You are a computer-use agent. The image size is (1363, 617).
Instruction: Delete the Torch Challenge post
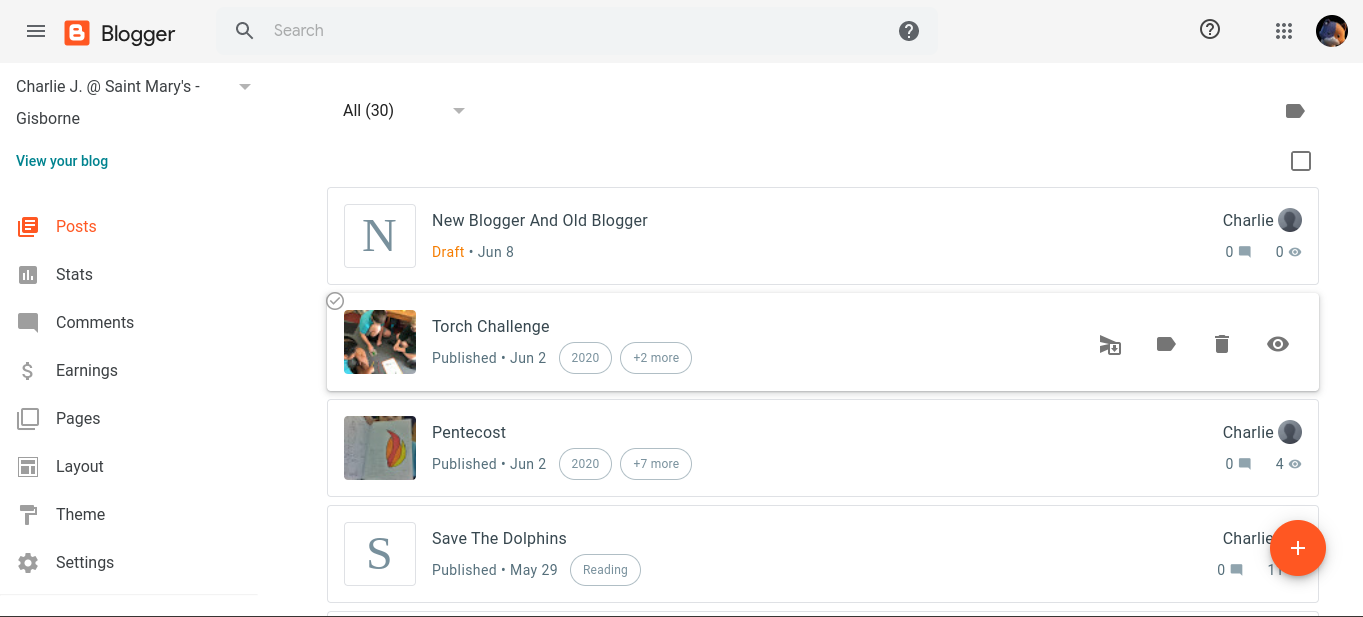(1221, 344)
